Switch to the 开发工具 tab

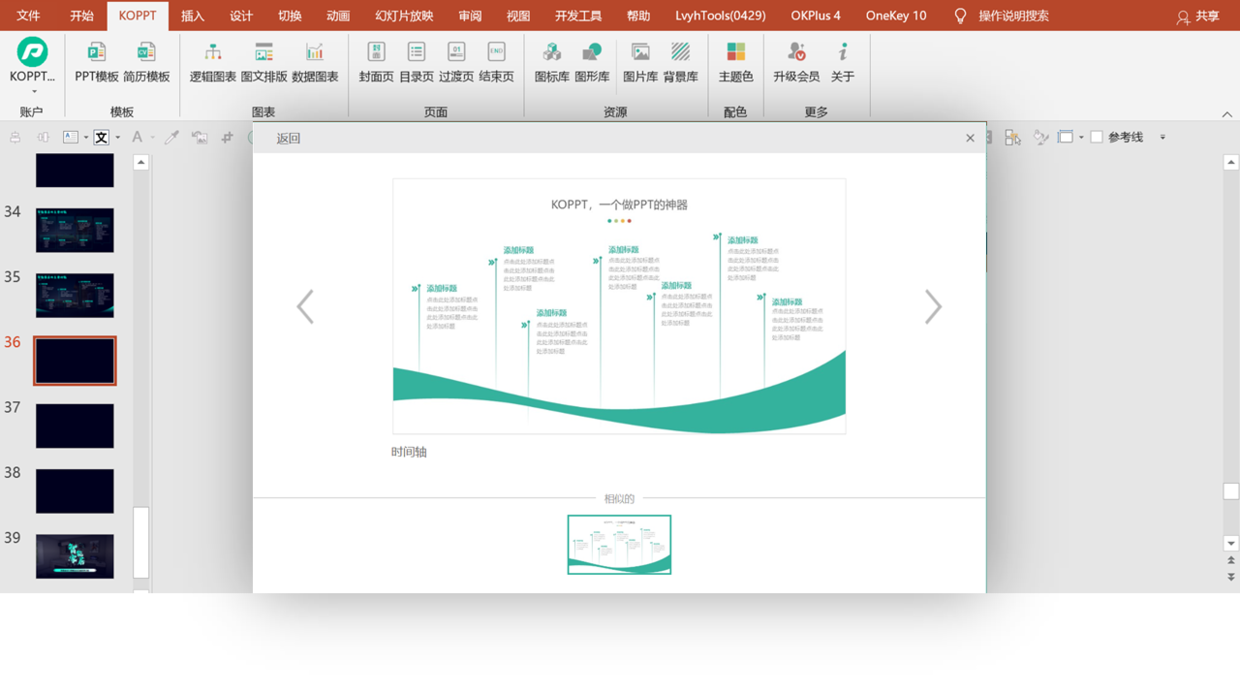point(578,16)
